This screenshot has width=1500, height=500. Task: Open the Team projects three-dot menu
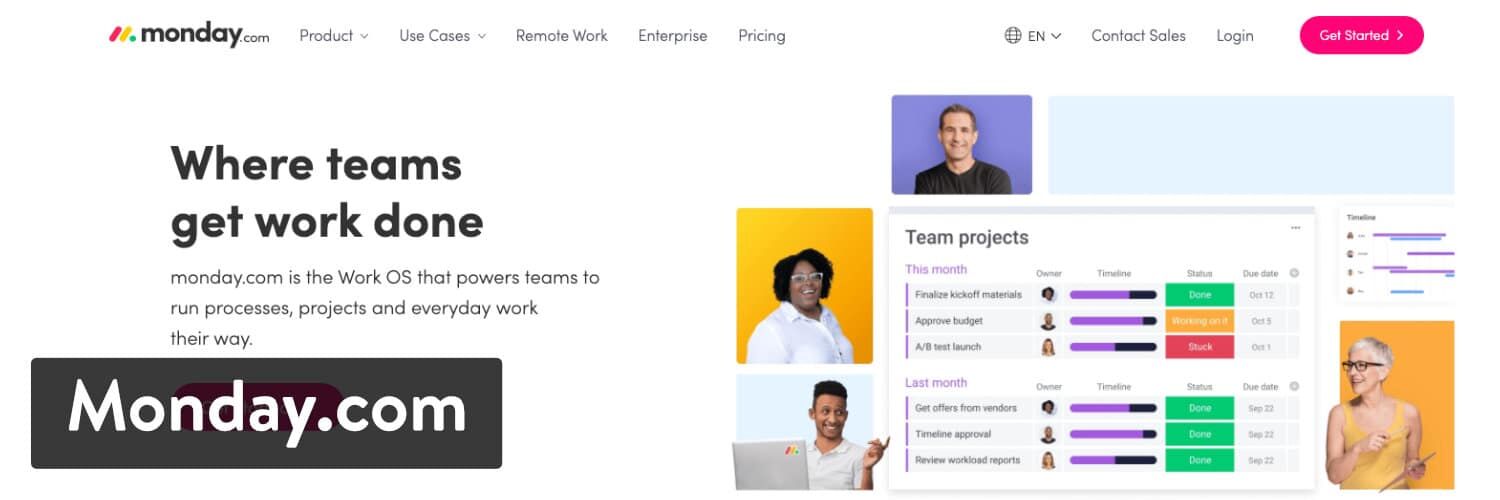[x=1296, y=228]
